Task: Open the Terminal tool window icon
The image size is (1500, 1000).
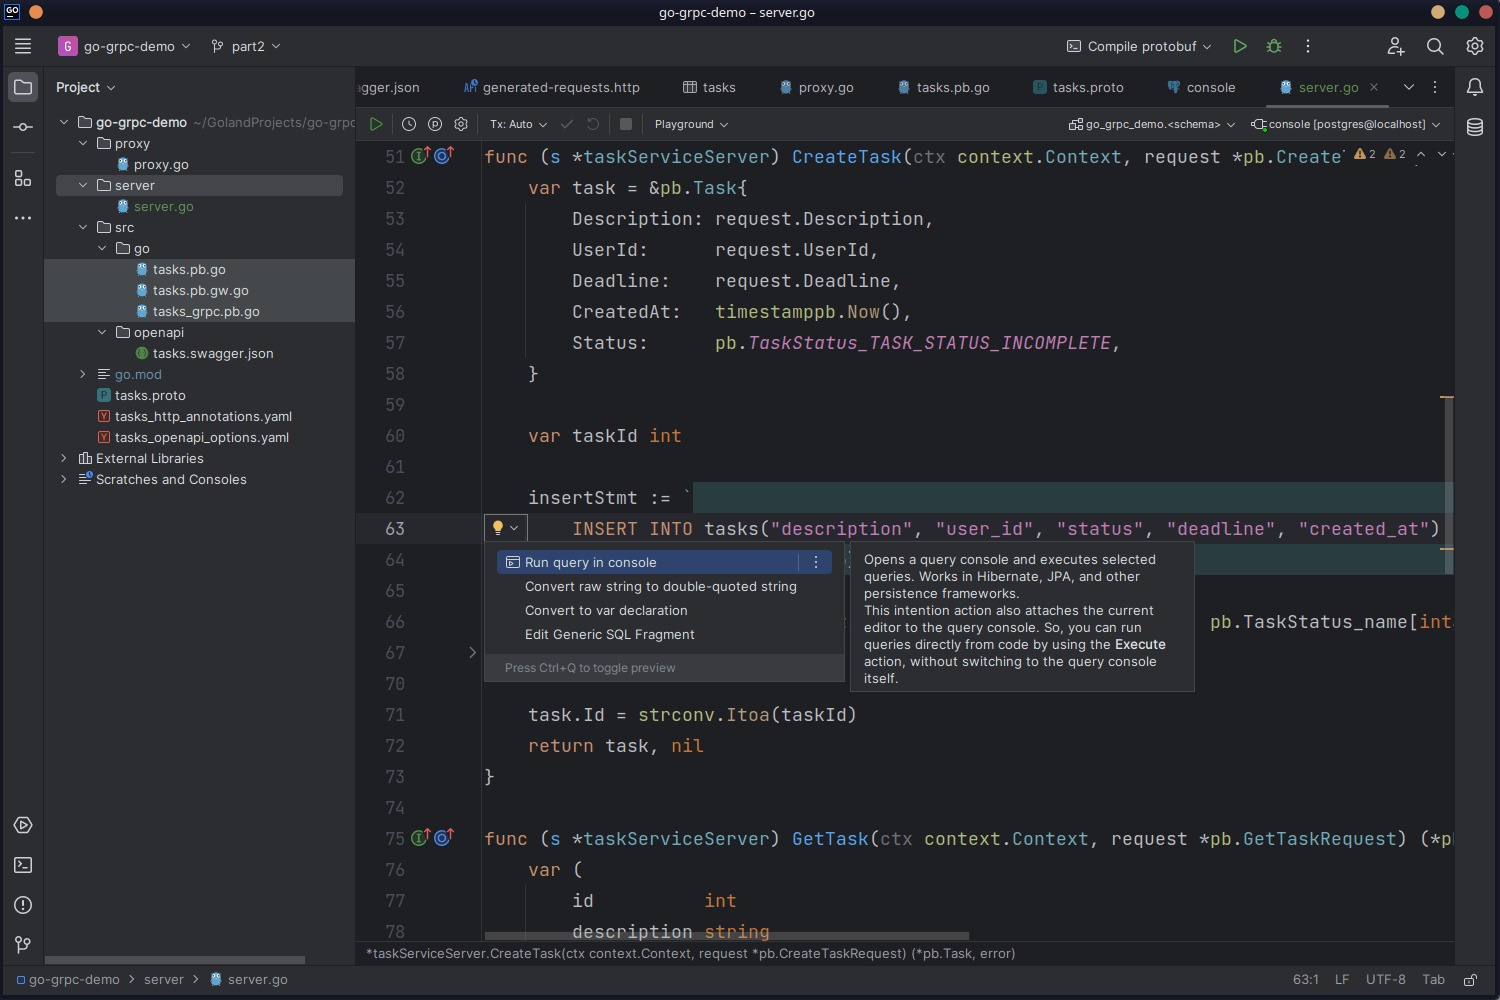Action: pyautogui.click(x=22, y=865)
